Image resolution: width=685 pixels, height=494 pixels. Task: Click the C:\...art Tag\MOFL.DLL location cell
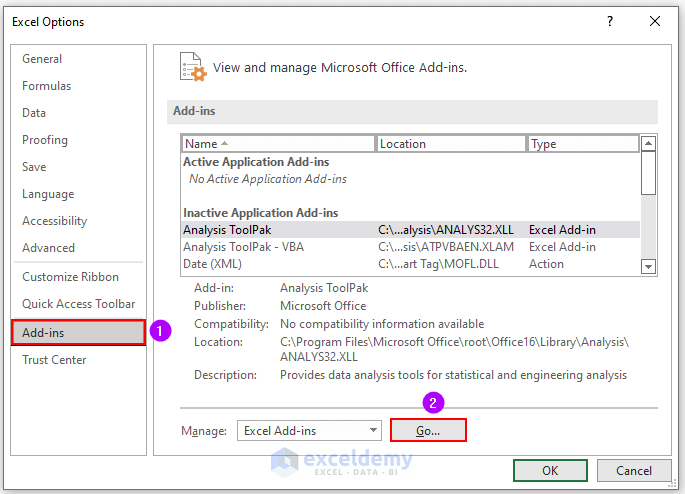pos(438,264)
